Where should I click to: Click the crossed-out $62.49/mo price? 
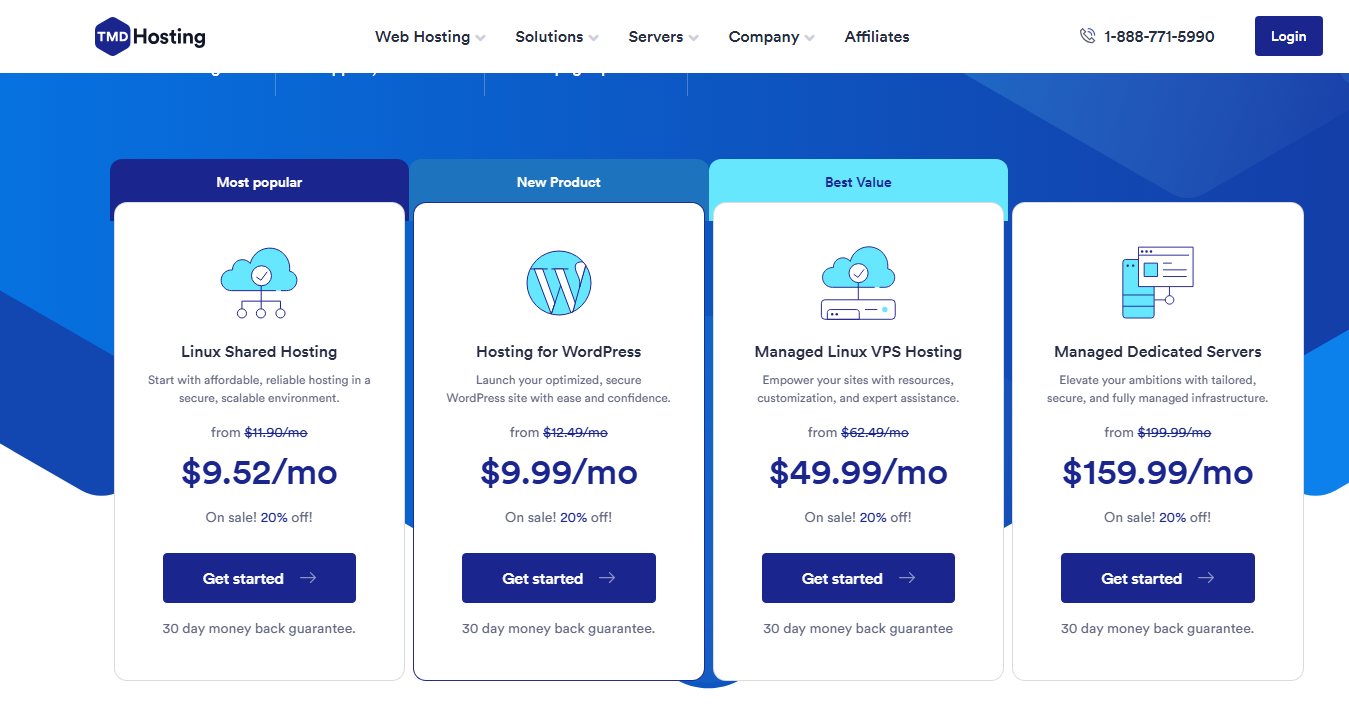tap(875, 433)
